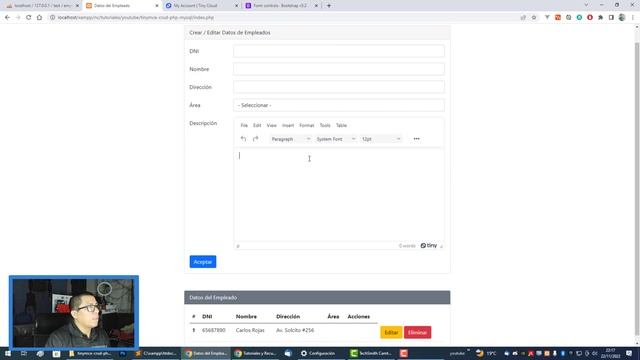
Task: Open a new browser tab with plus
Action: 329,6
